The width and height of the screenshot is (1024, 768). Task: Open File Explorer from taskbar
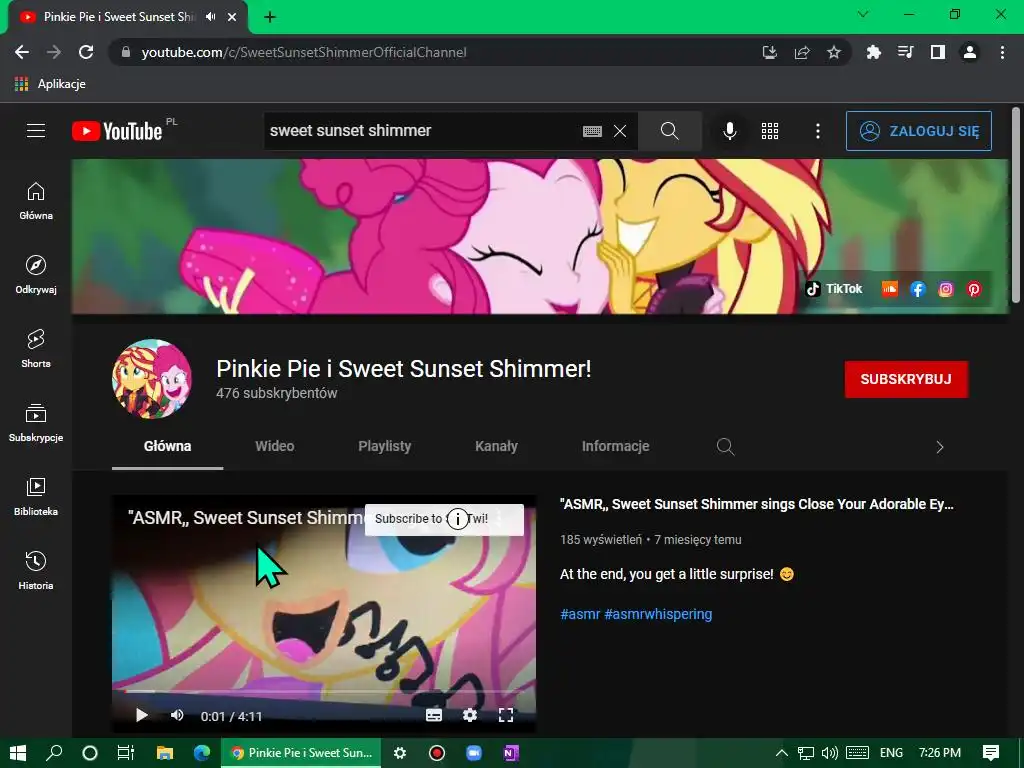click(165, 753)
